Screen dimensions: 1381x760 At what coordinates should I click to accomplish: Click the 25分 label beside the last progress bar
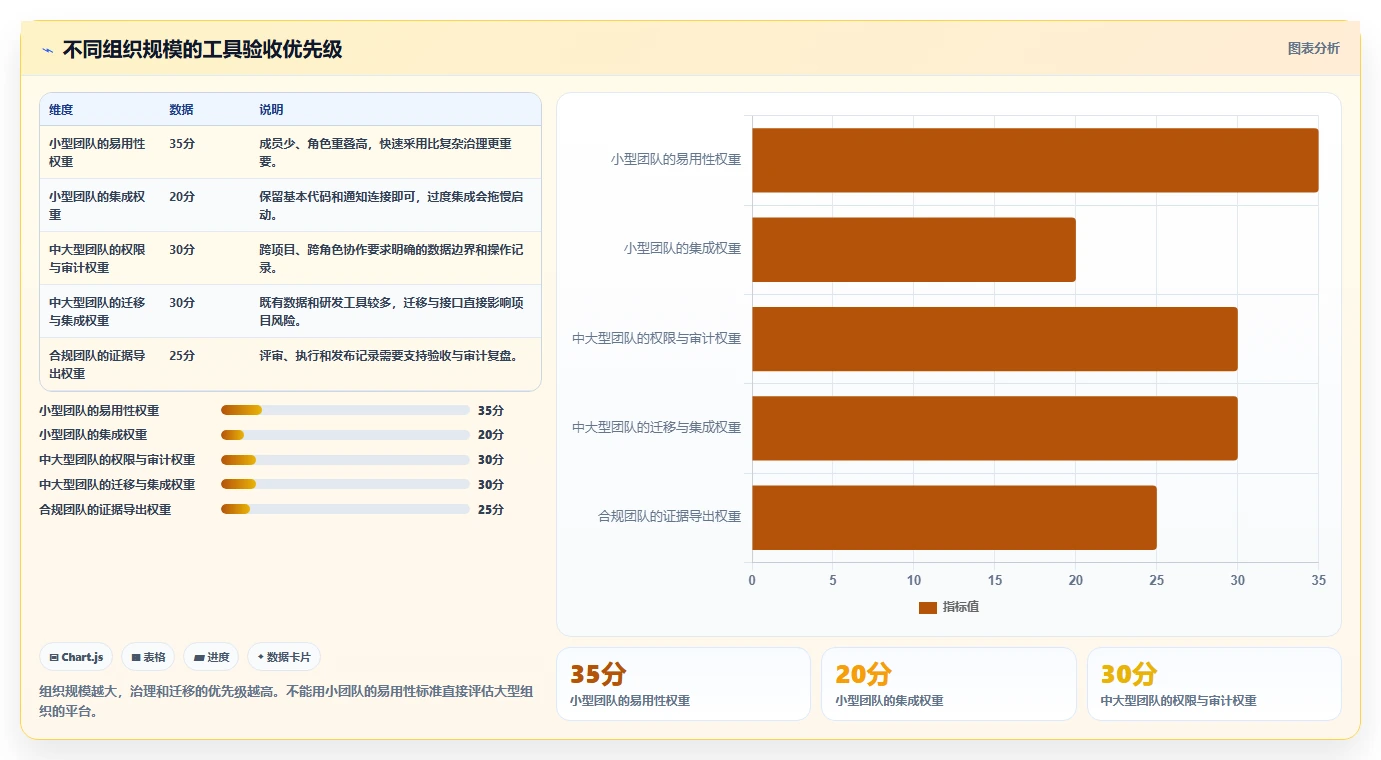pos(491,509)
